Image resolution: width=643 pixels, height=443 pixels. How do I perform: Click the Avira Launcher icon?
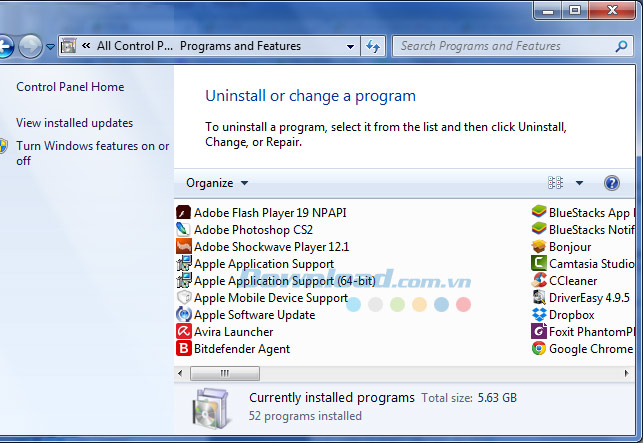click(183, 332)
